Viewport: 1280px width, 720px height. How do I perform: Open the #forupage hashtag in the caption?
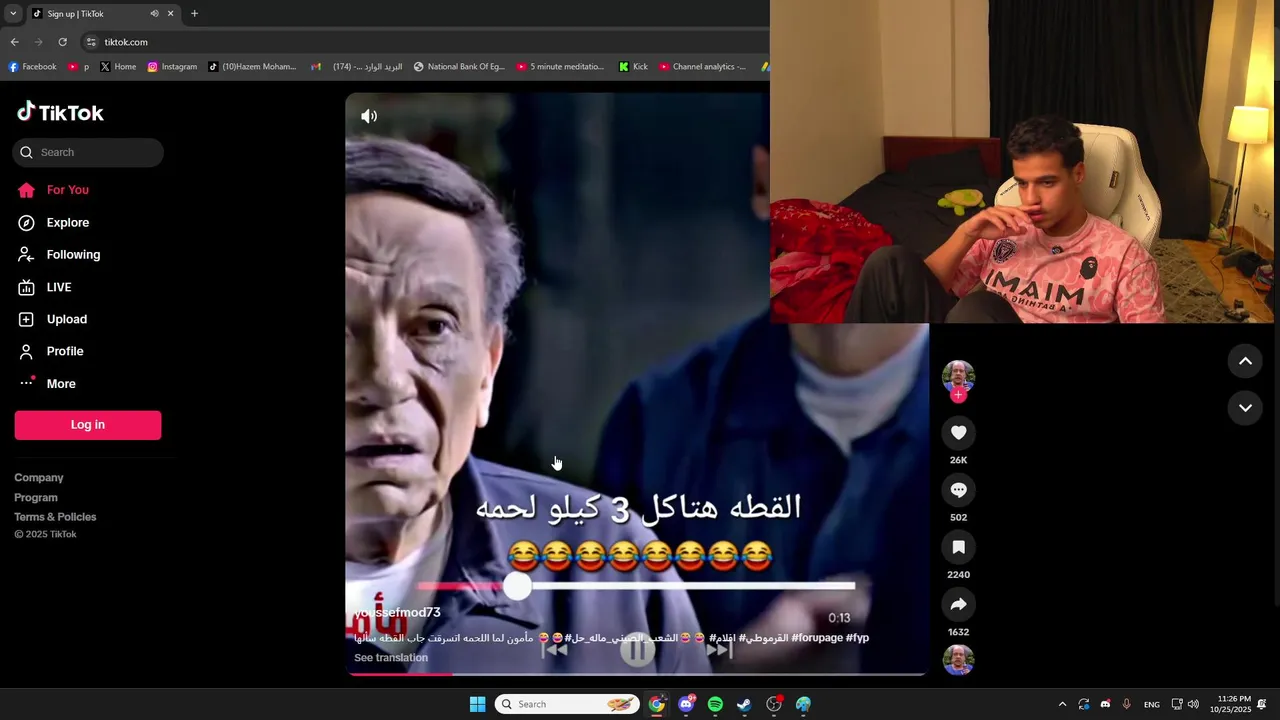[817, 637]
